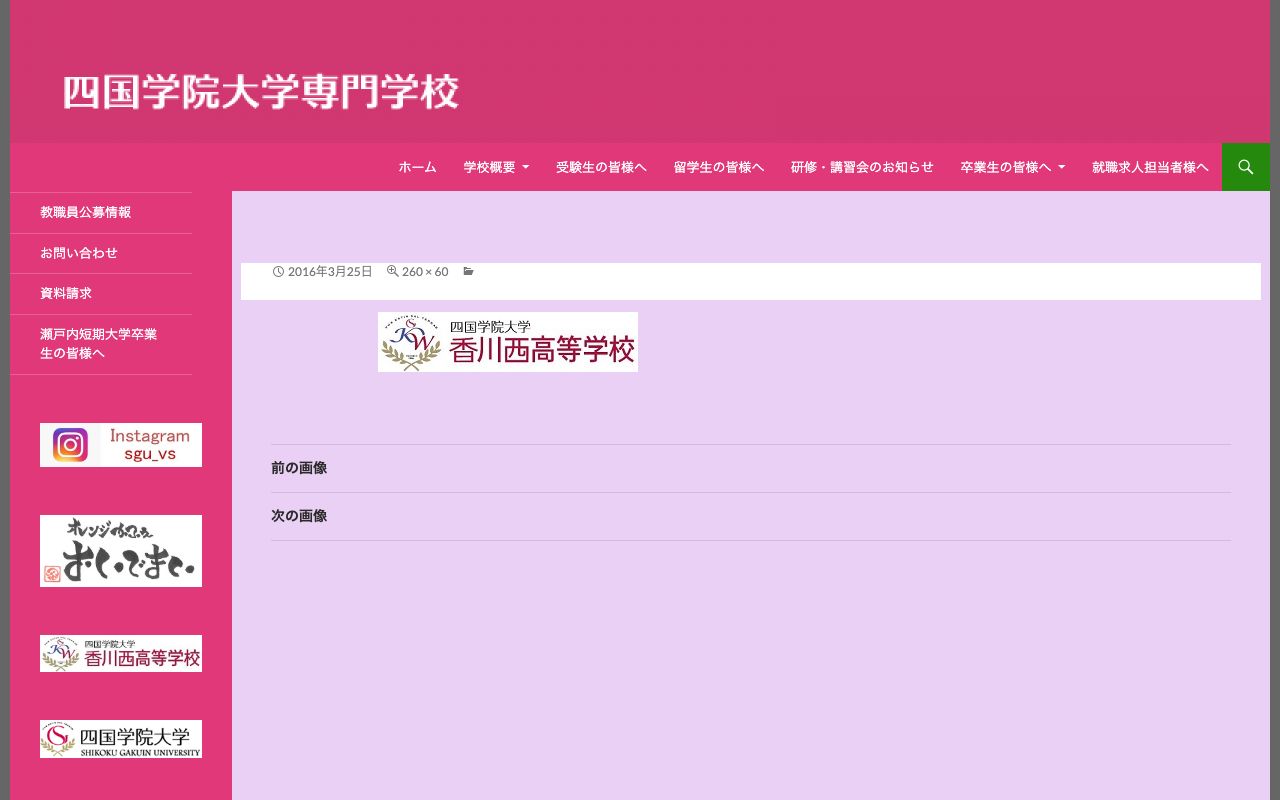The image size is (1280, 800).
Task: Open the 教職員公募情報 sidebar link
Action: point(86,212)
